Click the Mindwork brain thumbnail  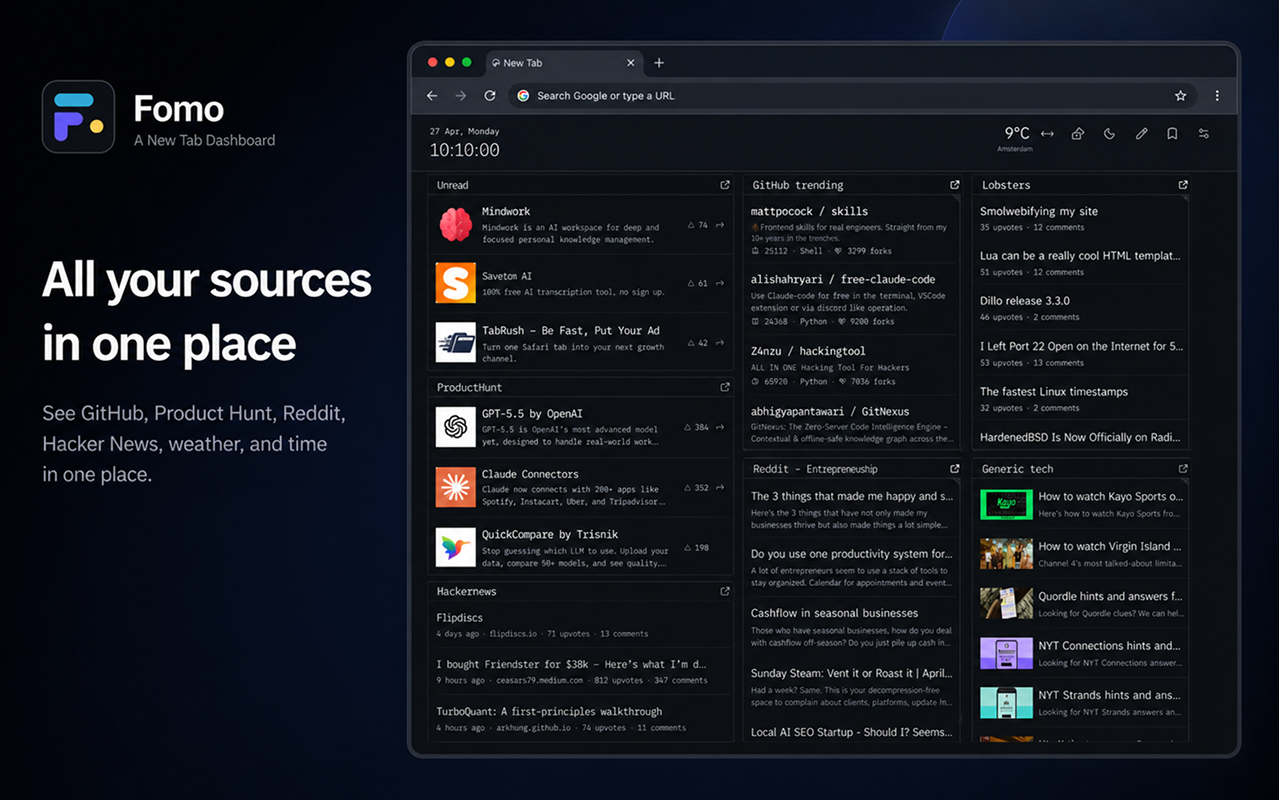pos(456,225)
